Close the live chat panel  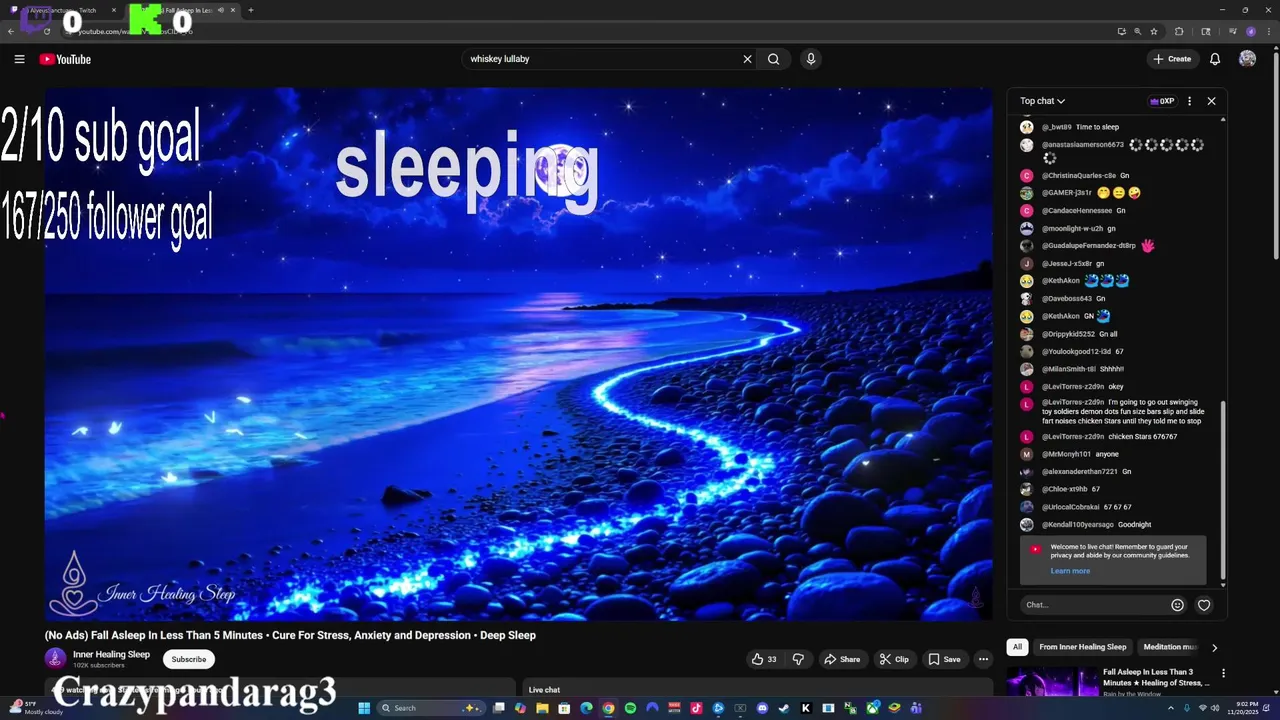point(1211,101)
